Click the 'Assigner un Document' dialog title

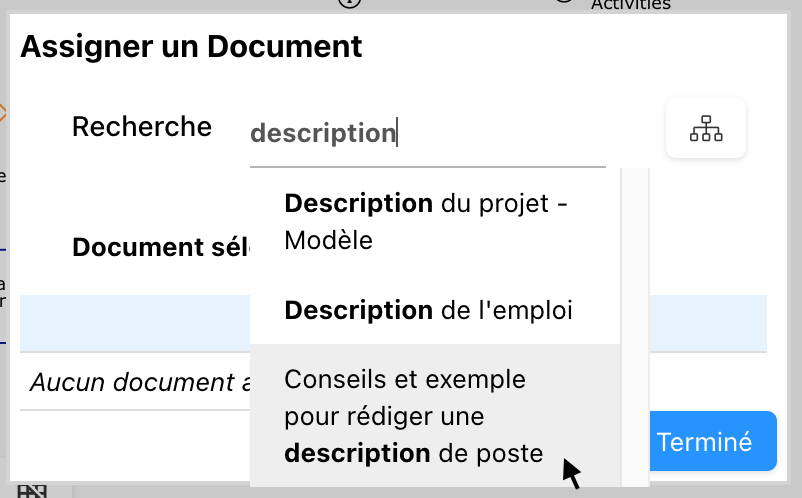click(x=191, y=46)
